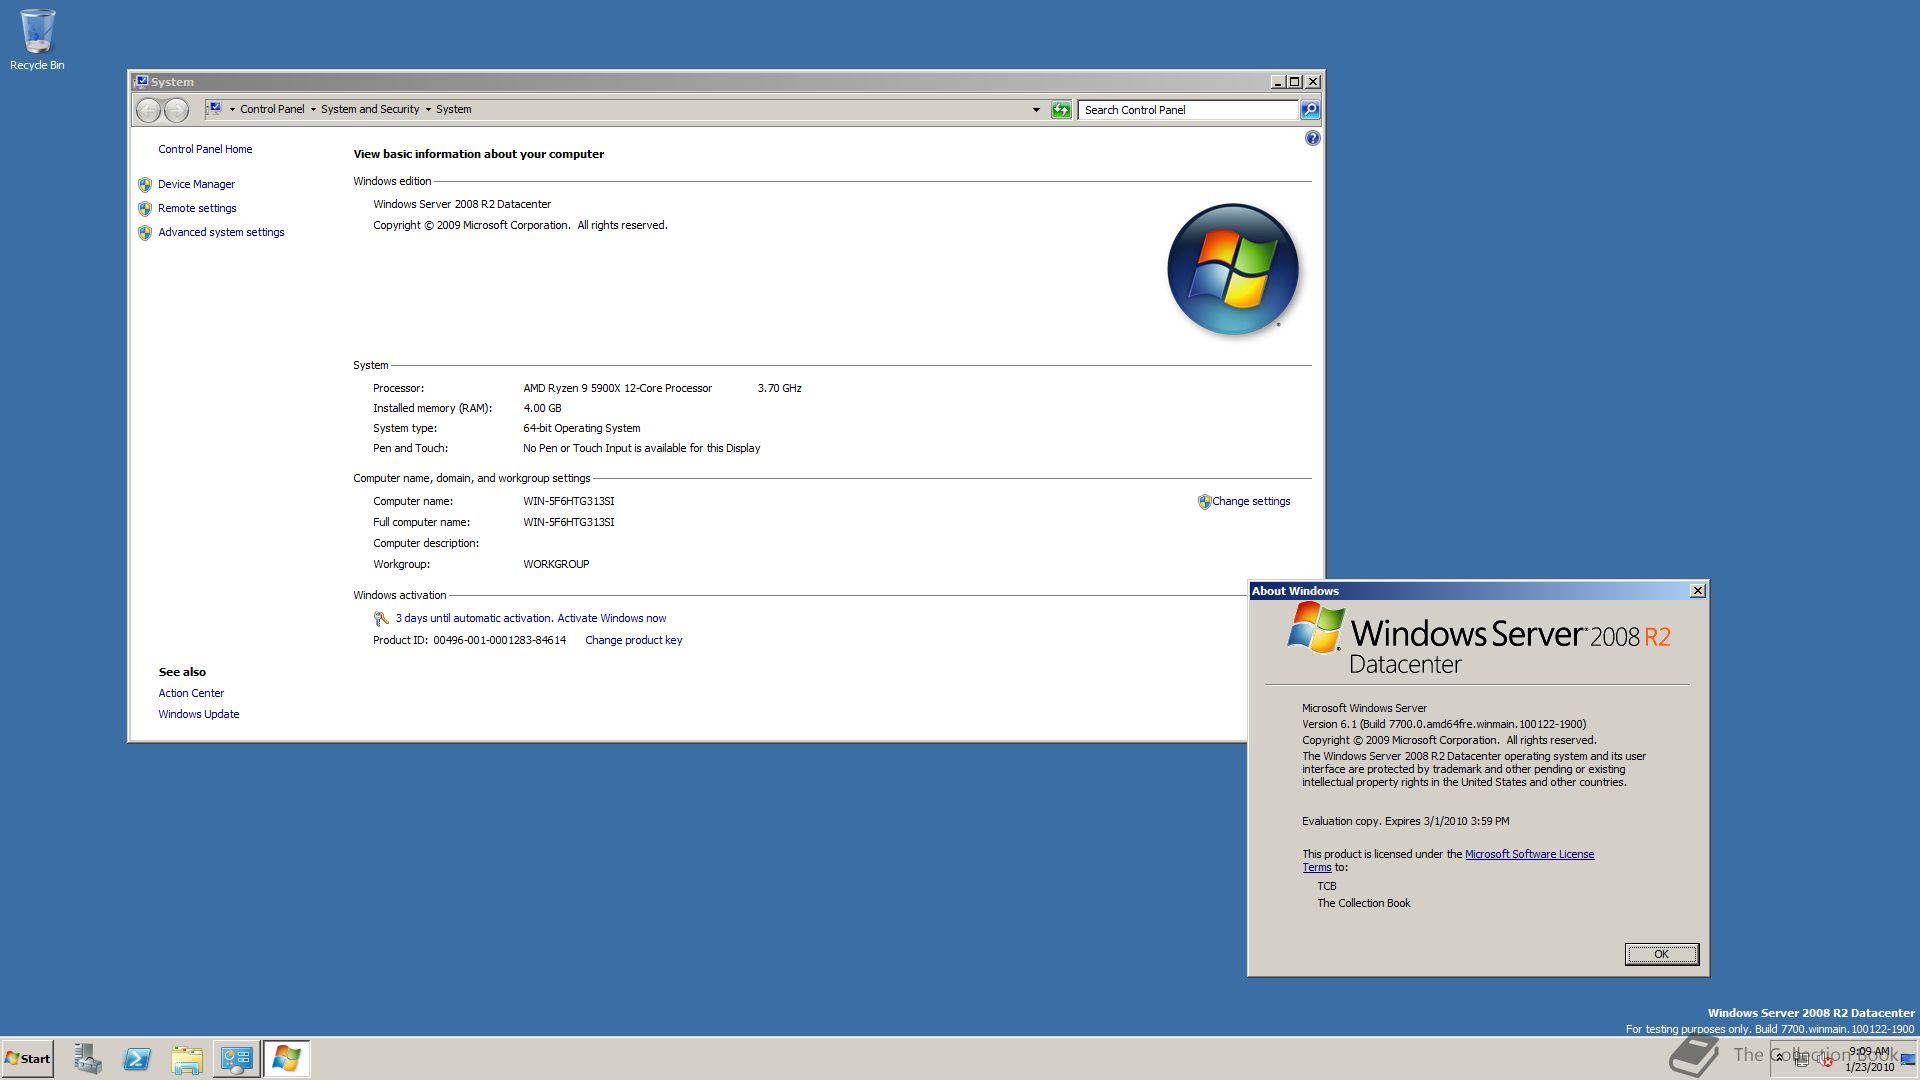This screenshot has height=1080, width=1920.
Task: Open Windows Explorer from the taskbar
Action: click(187, 1059)
